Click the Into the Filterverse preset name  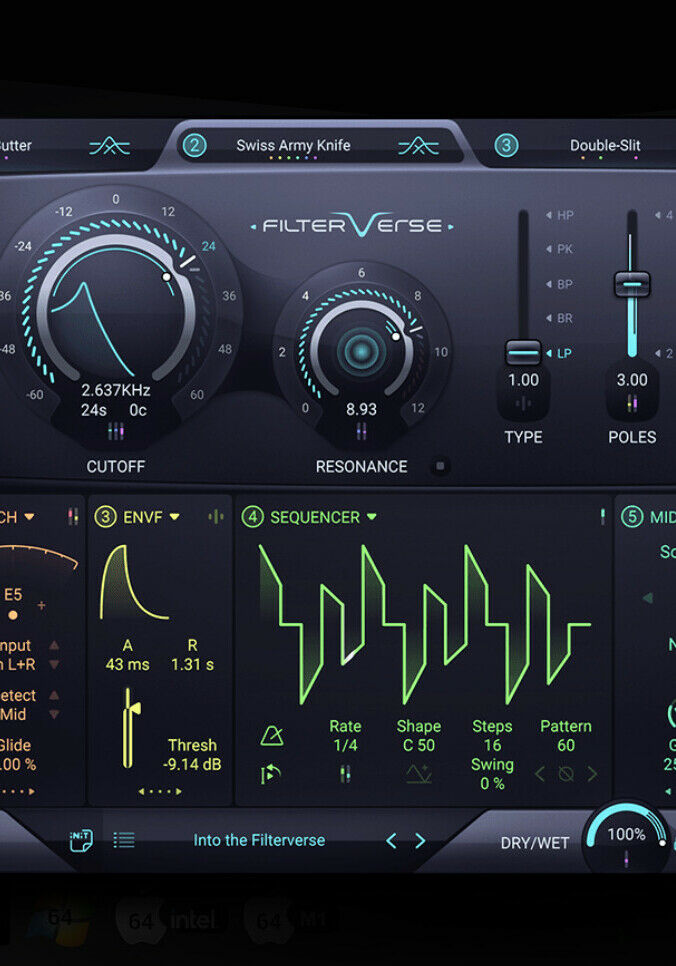tap(259, 841)
